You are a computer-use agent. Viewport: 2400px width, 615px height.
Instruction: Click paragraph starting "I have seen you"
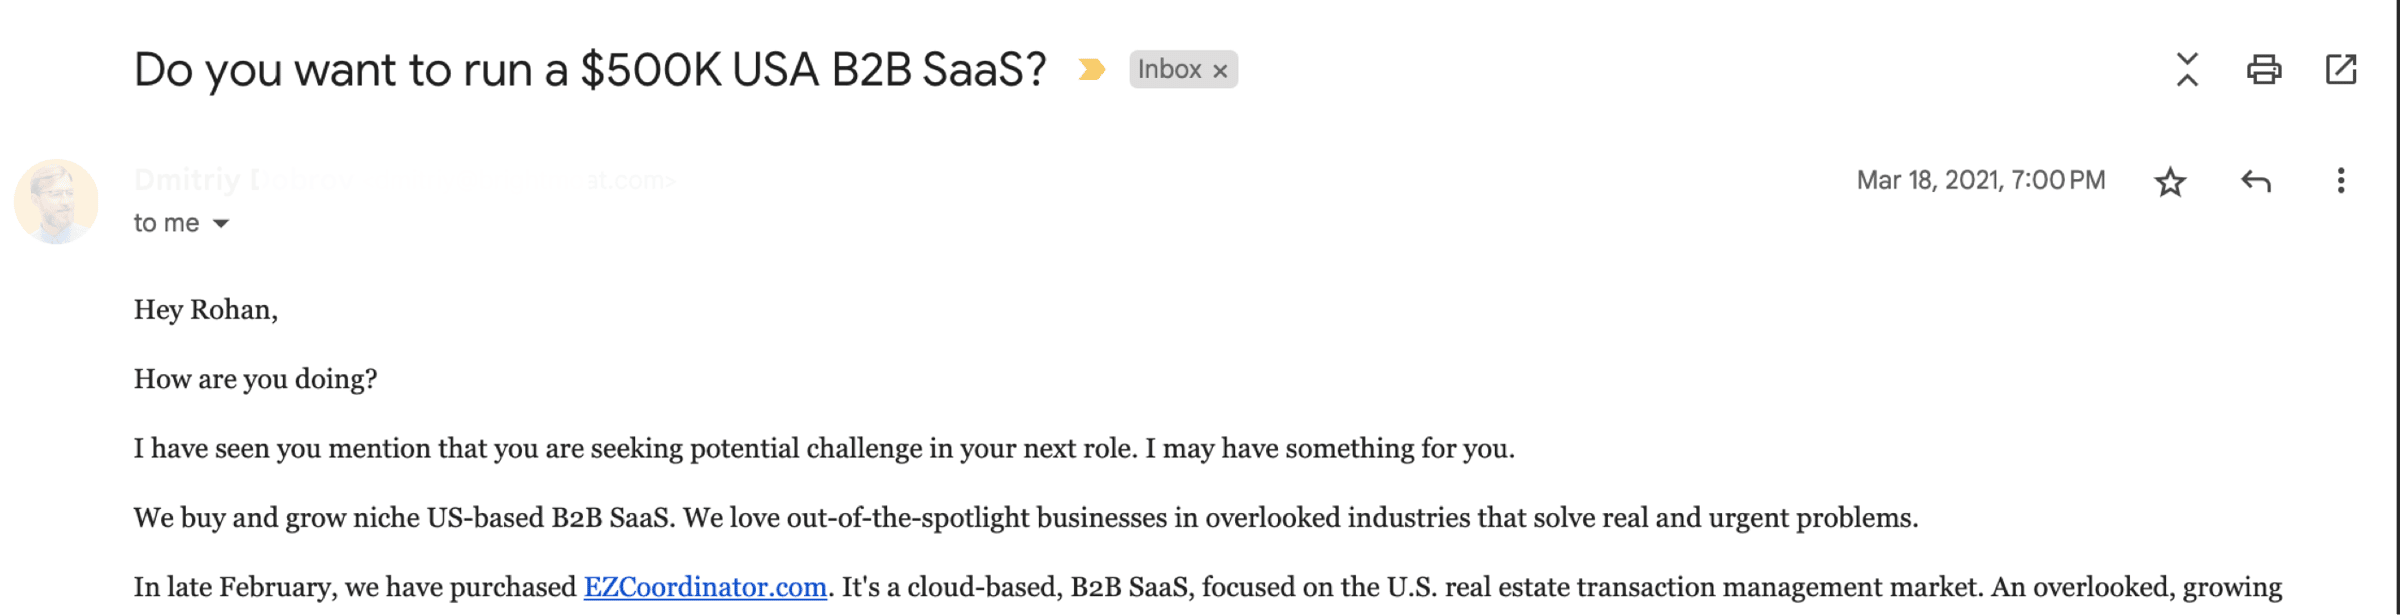[x=824, y=448]
